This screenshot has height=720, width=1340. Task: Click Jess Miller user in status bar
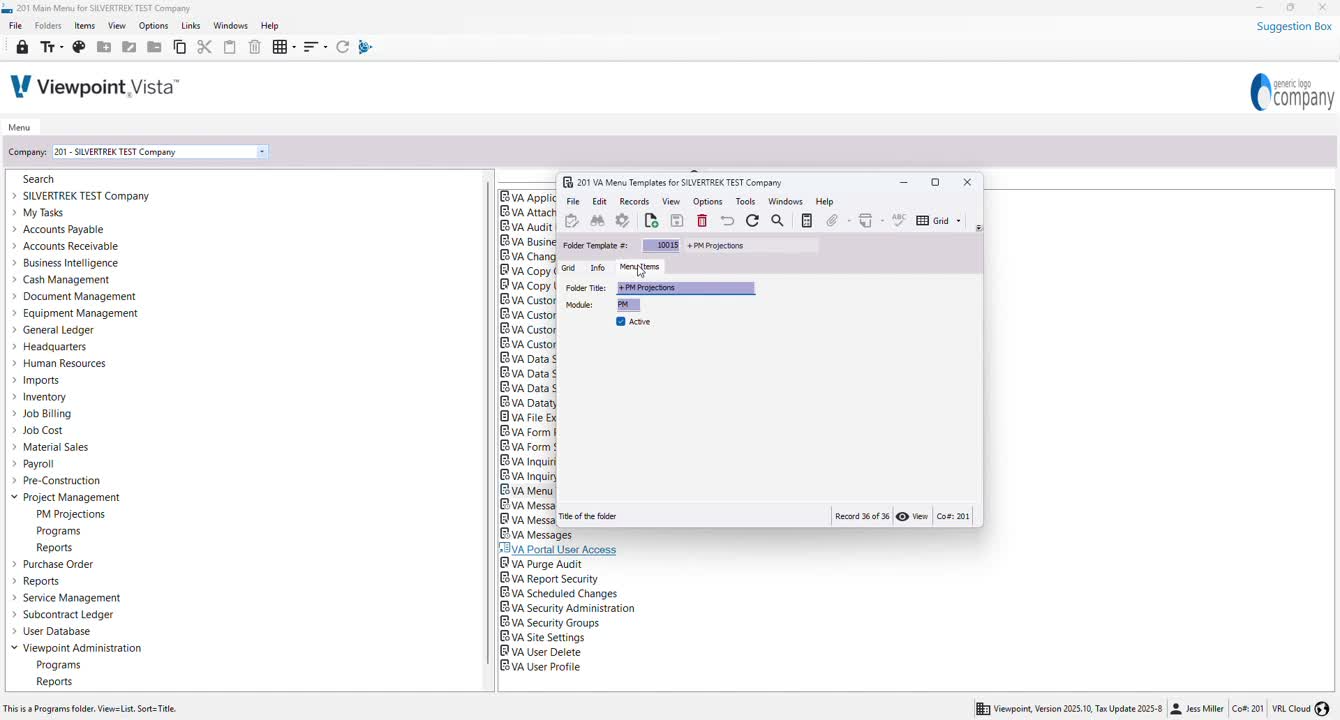pos(1197,709)
